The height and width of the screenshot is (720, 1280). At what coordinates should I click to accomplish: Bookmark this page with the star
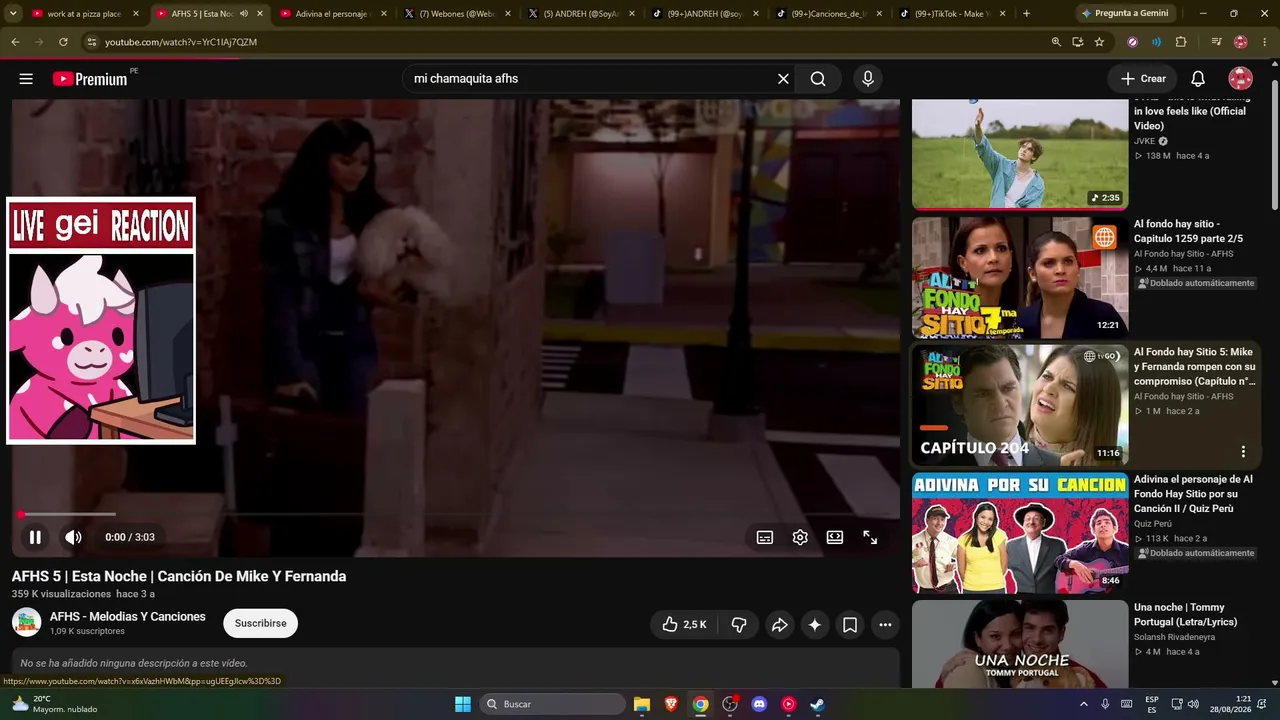1099,42
